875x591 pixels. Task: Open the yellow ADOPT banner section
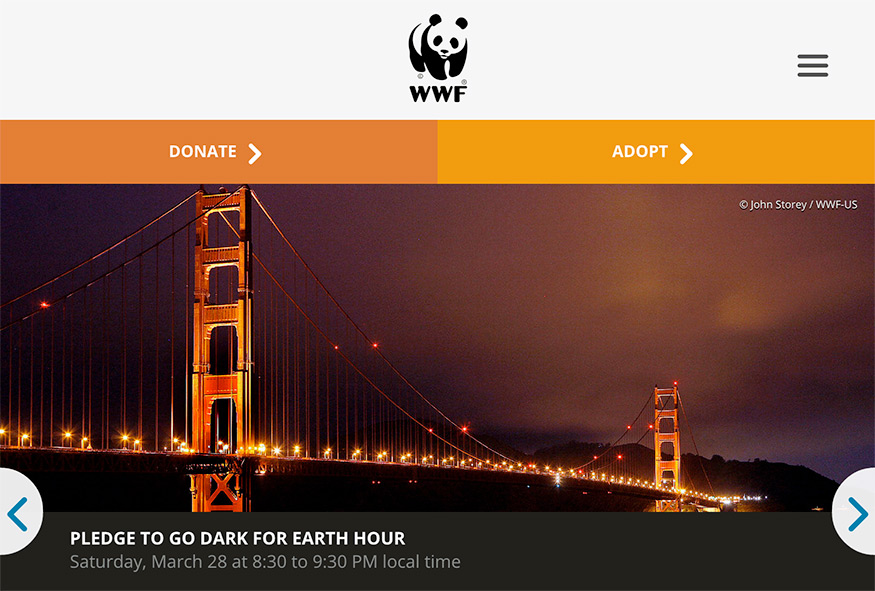656,152
